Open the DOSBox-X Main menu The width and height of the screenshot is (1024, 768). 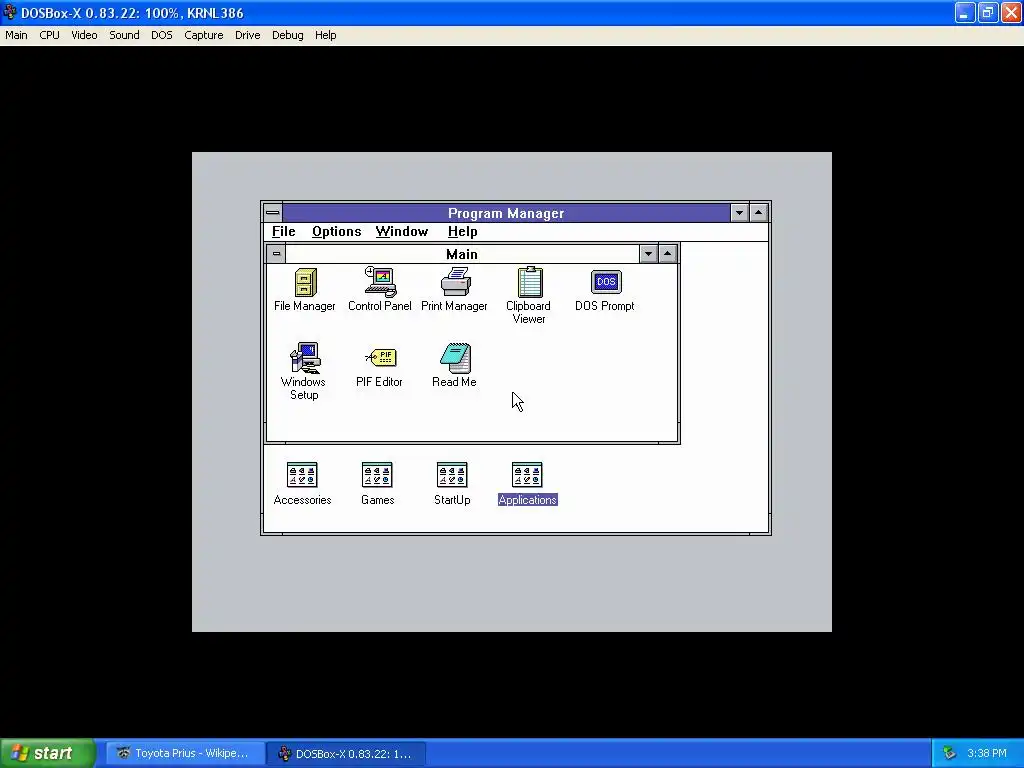16,35
